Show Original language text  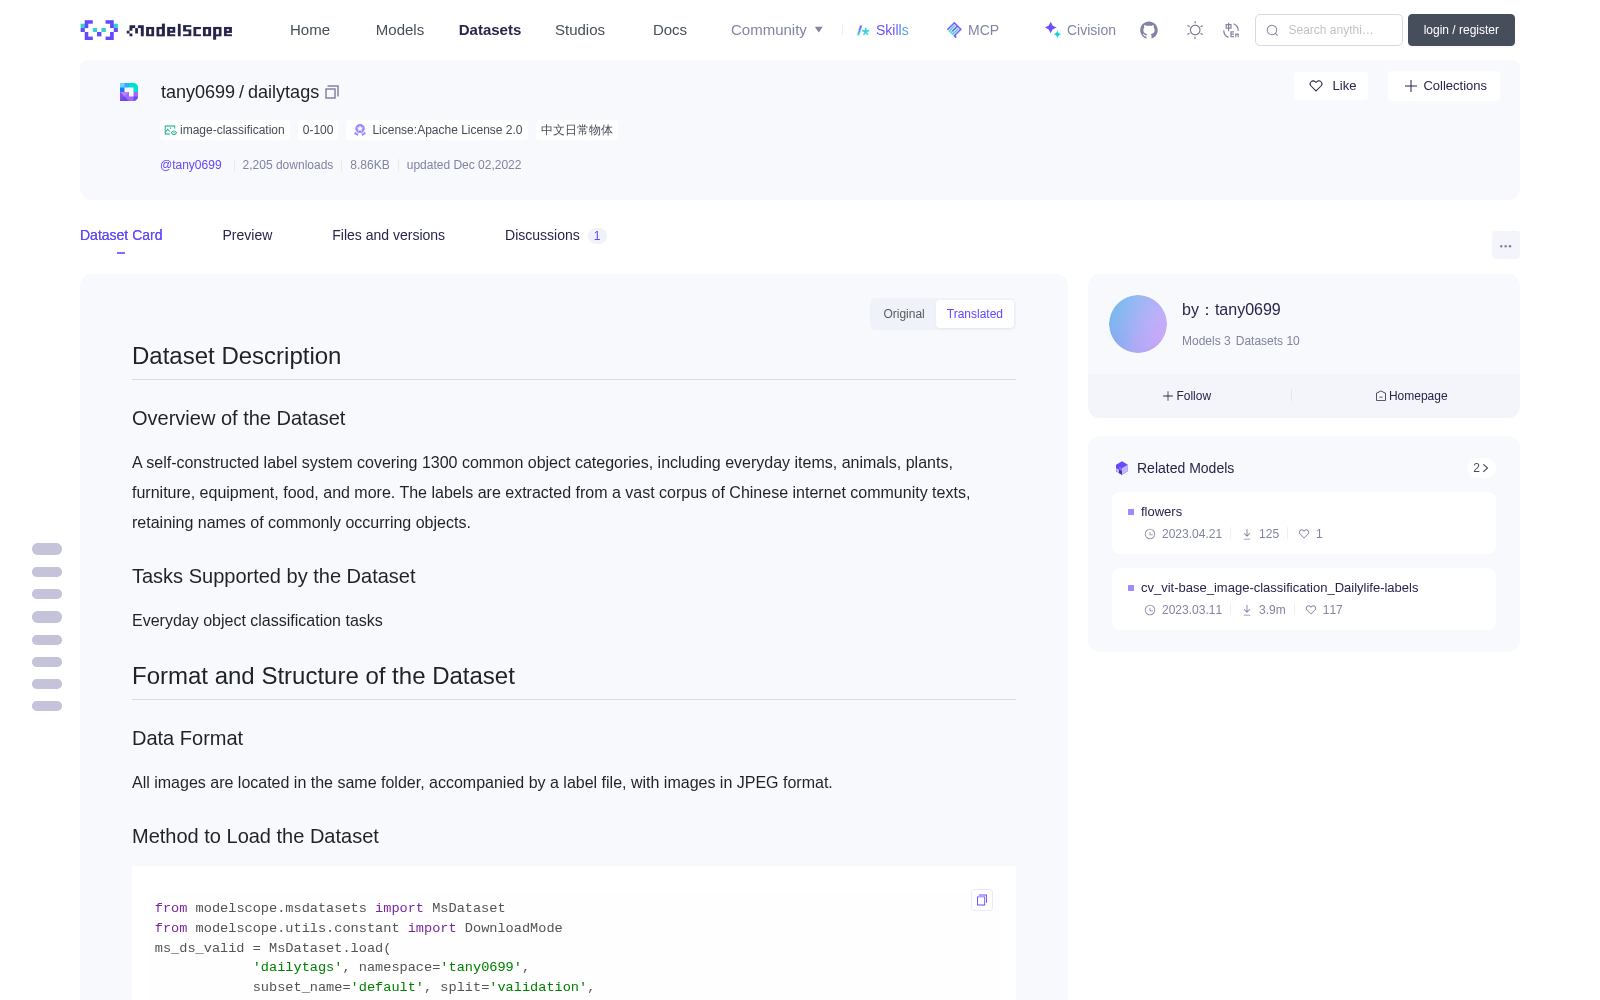[904, 314]
